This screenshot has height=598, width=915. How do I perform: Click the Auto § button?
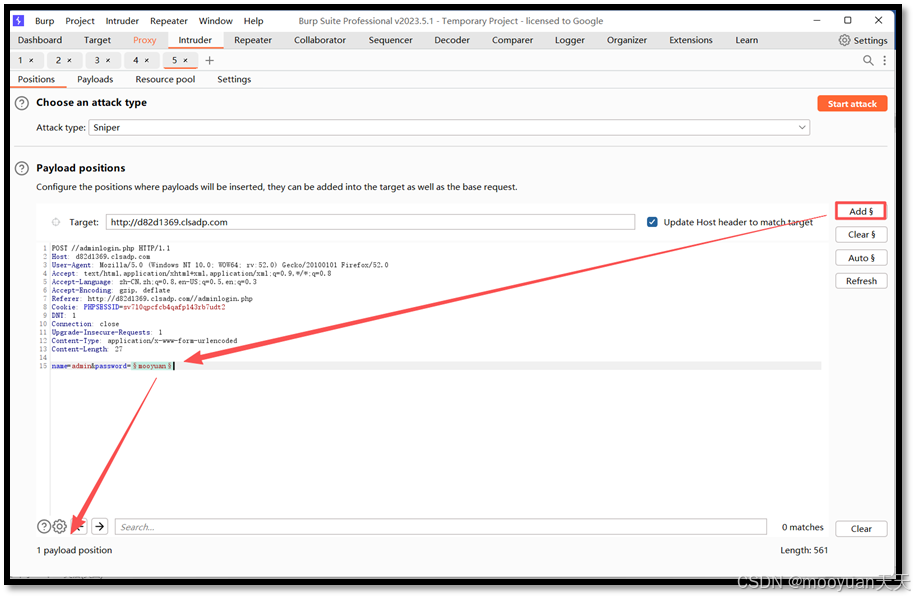coord(861,258)
